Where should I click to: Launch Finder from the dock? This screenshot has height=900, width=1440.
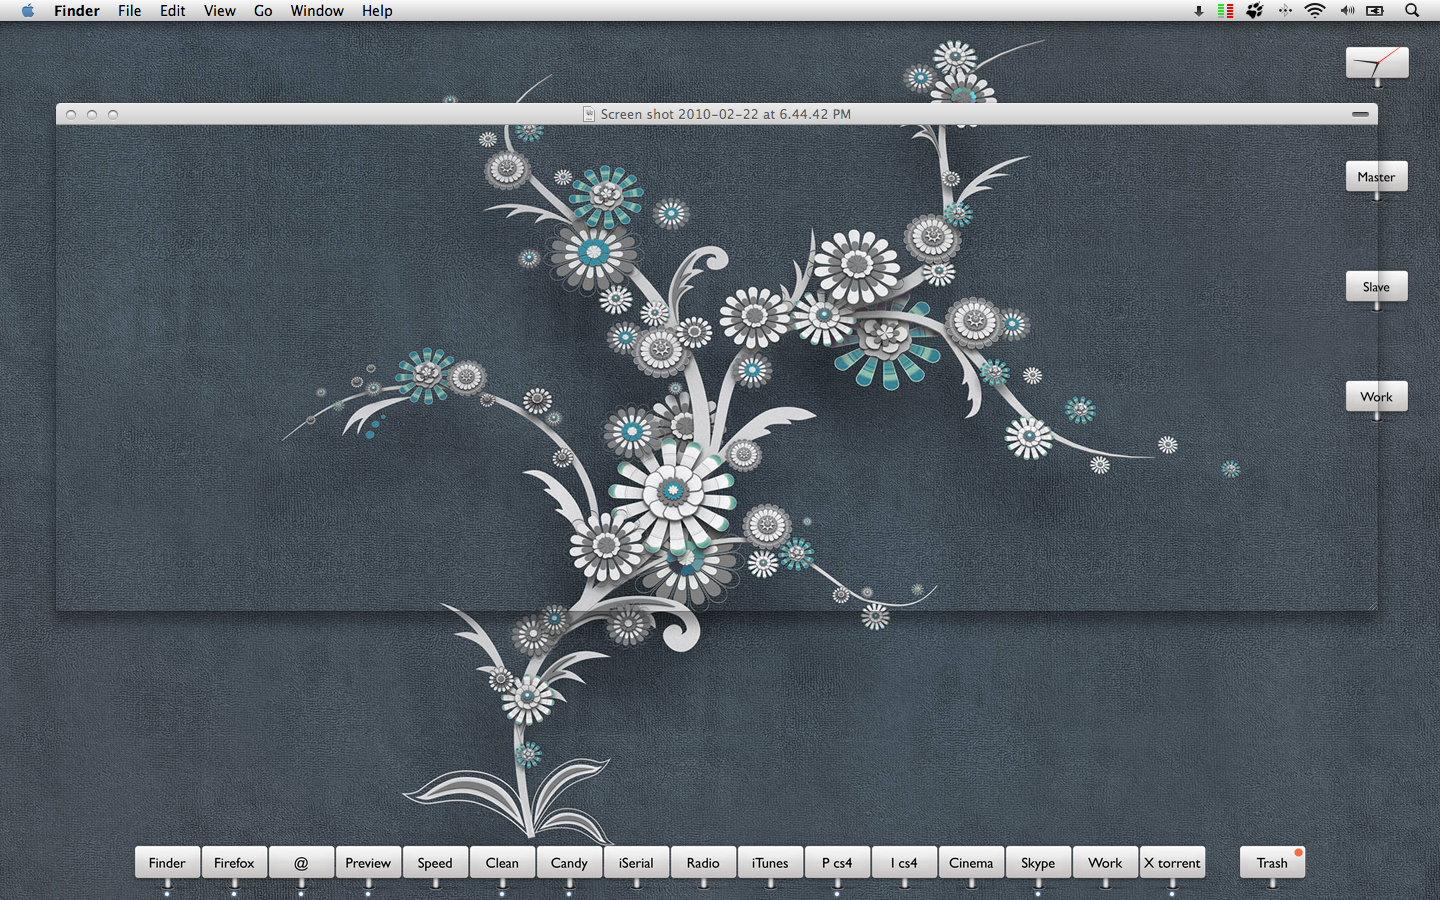coord(167,863)
